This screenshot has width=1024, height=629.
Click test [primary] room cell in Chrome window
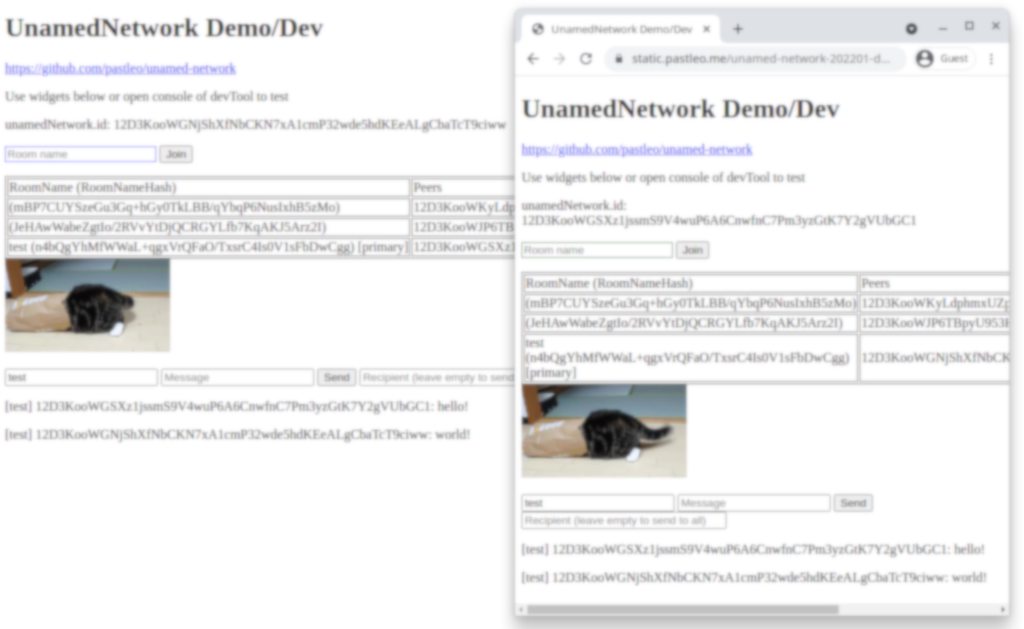pos(690,357)
